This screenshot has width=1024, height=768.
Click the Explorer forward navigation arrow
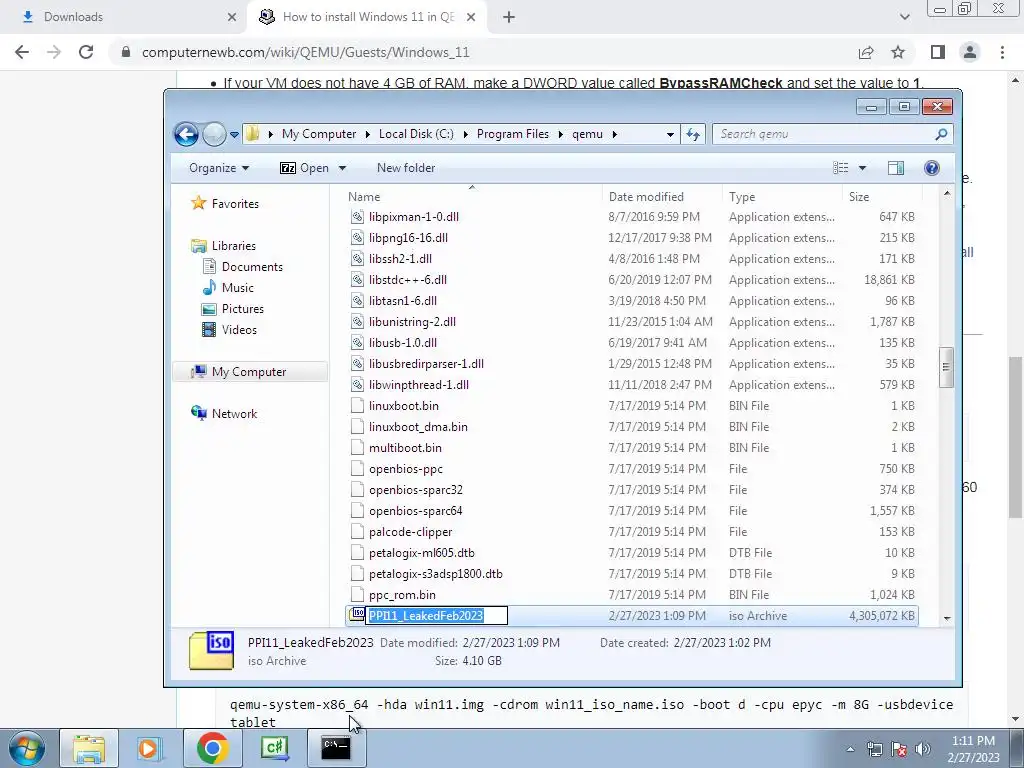[214, 135]
